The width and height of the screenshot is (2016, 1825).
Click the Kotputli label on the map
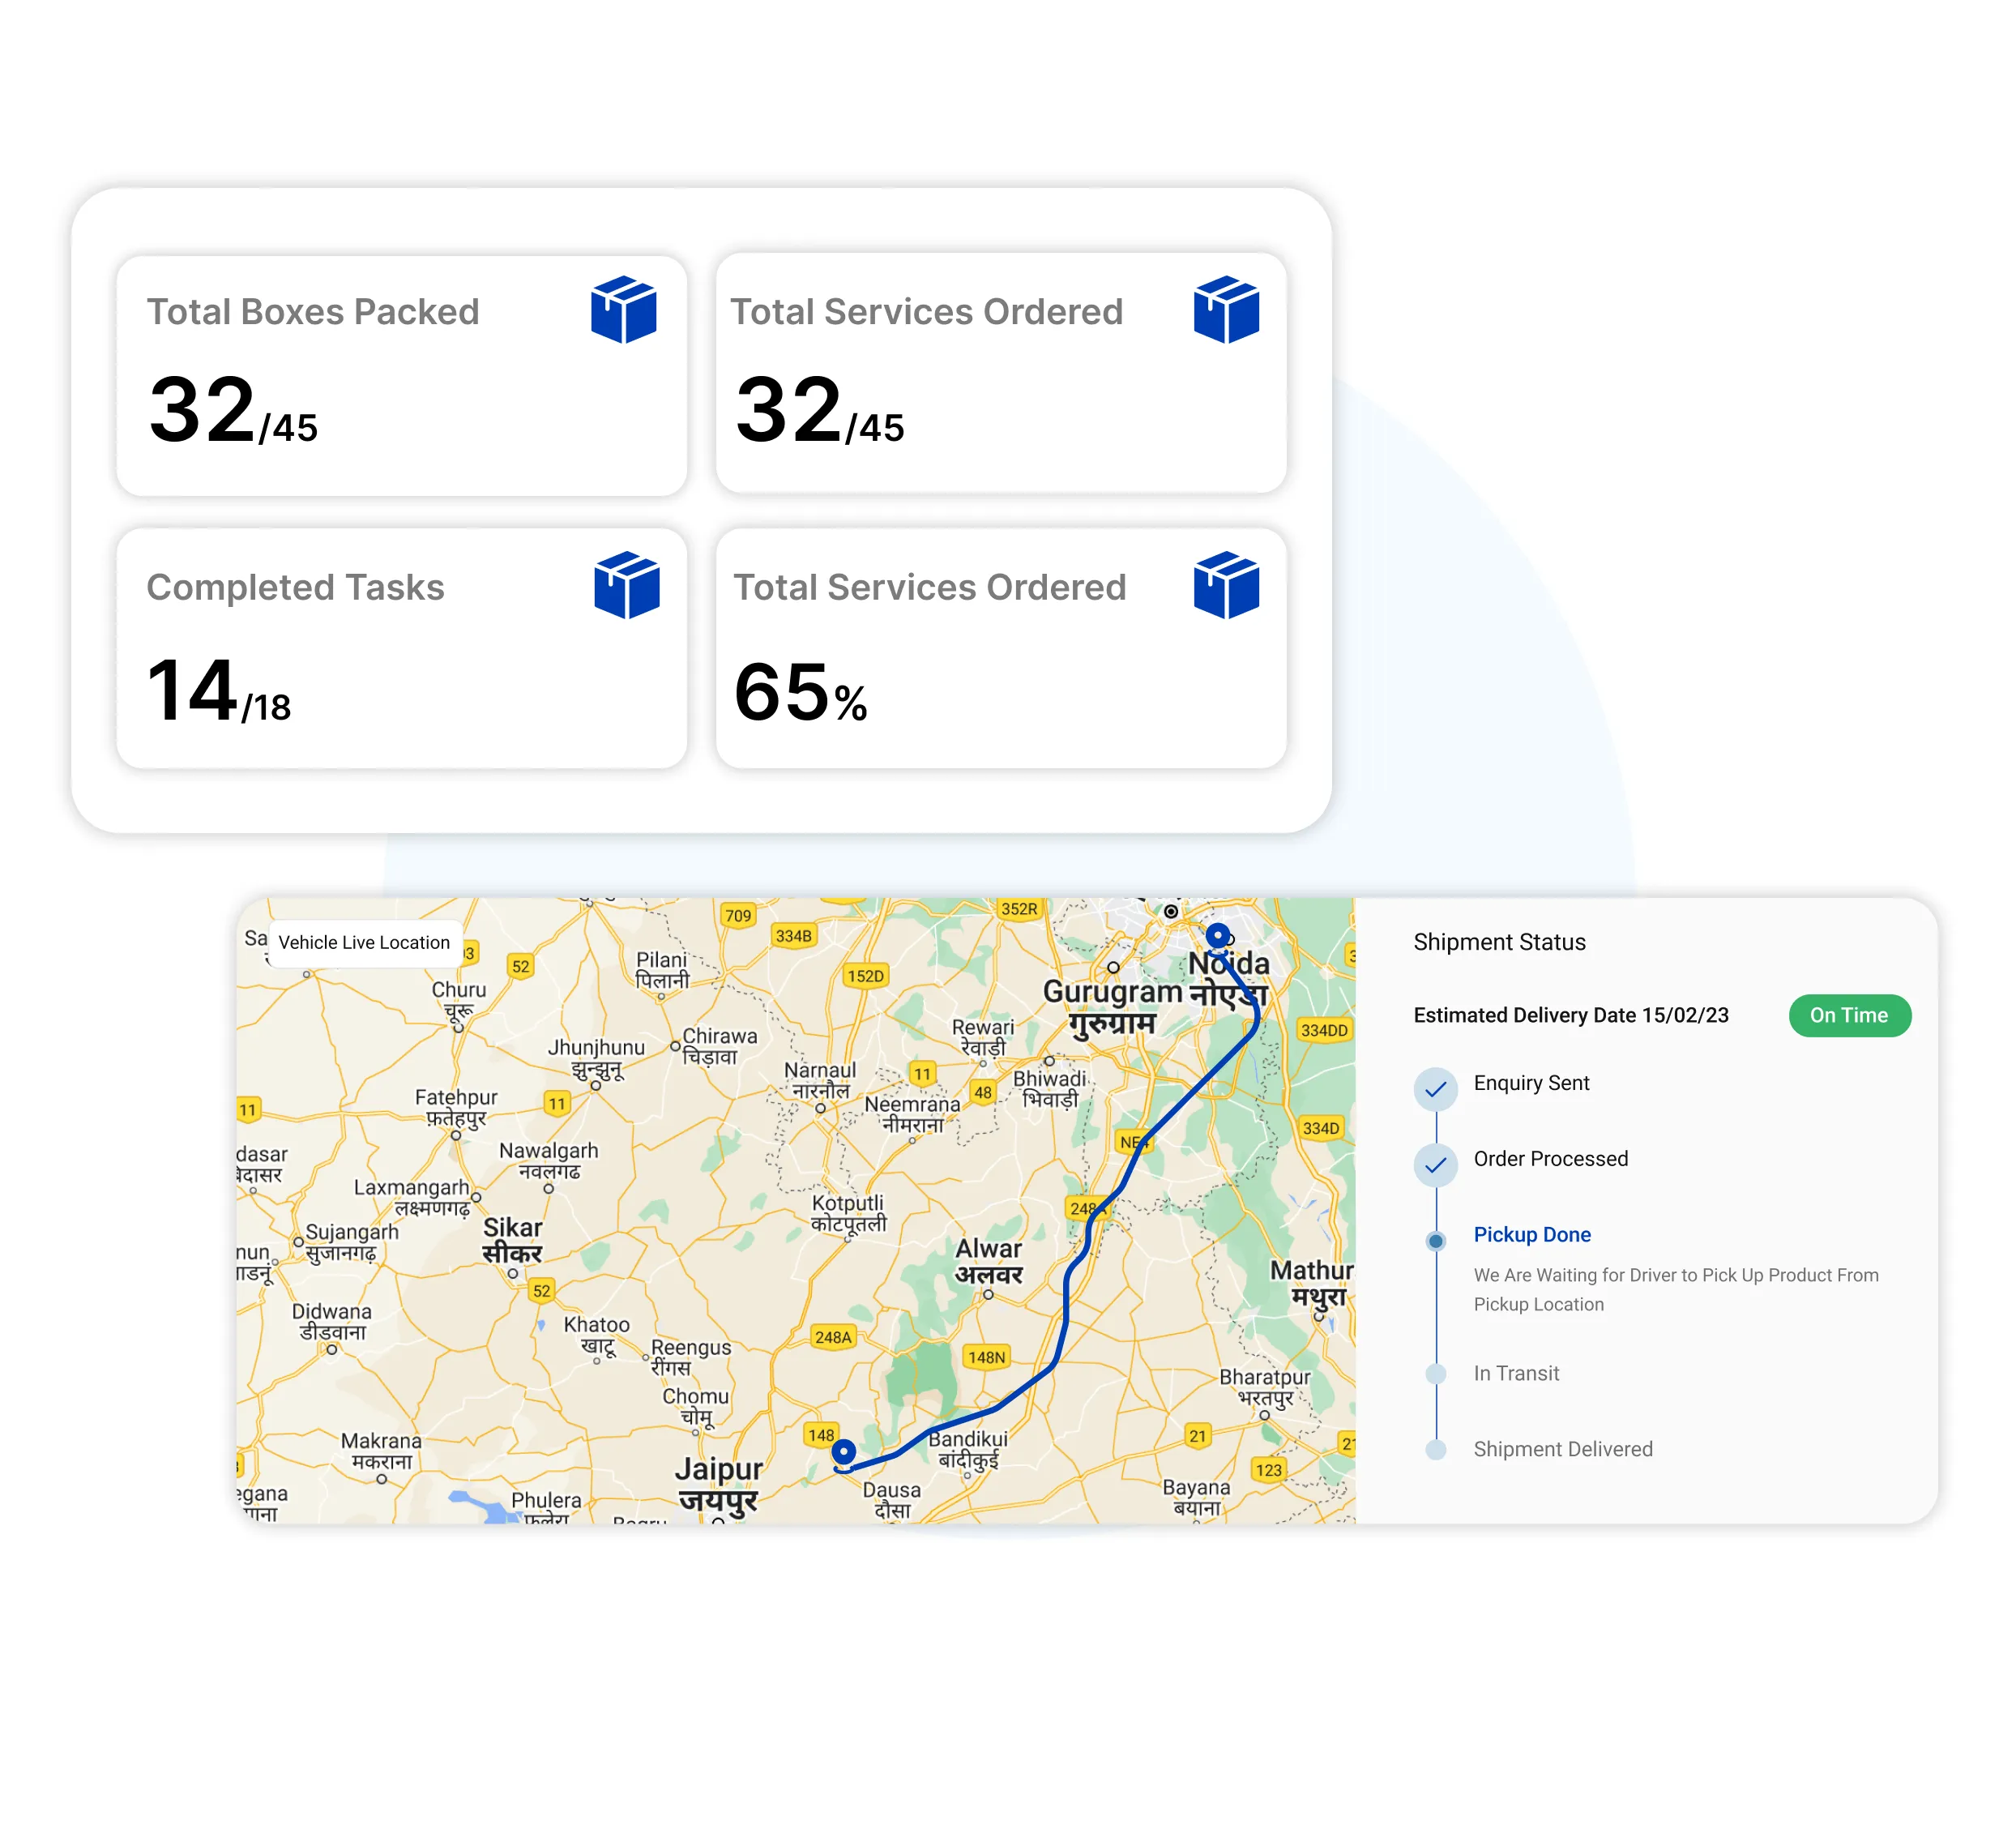coord(848,1213)
